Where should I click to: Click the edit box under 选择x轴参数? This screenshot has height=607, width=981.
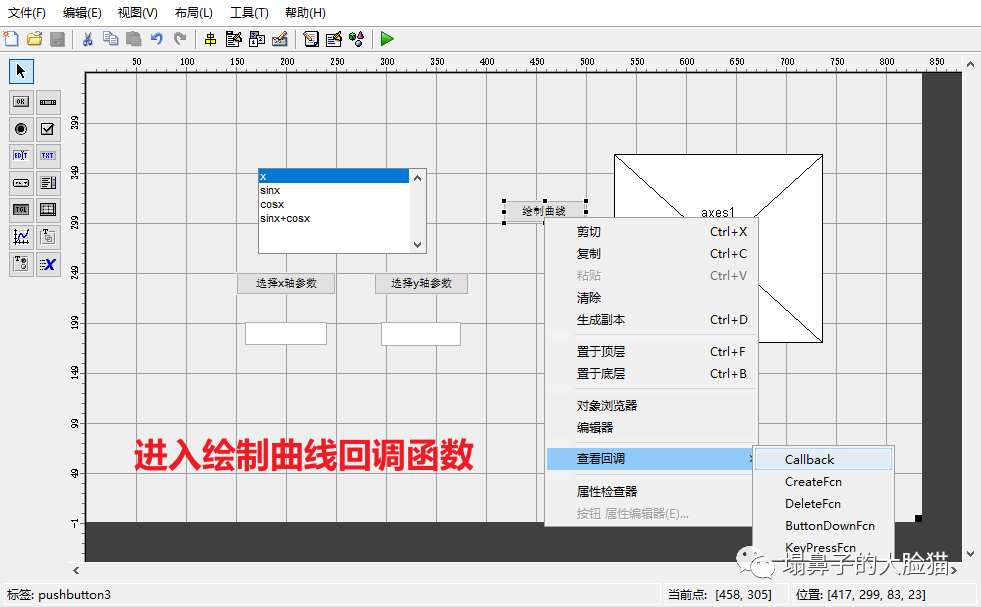pos(286,334)
